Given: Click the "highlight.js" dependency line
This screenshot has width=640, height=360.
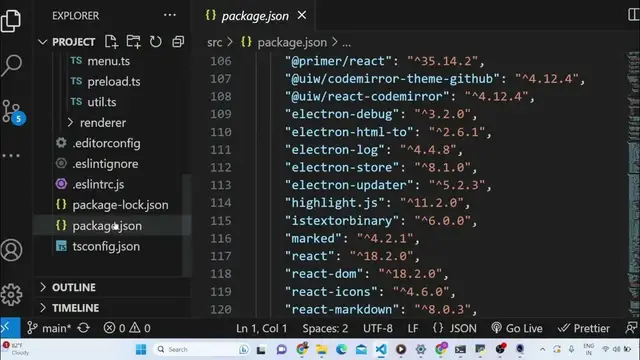Looking at the screenshot, I should tap(378, 203).
